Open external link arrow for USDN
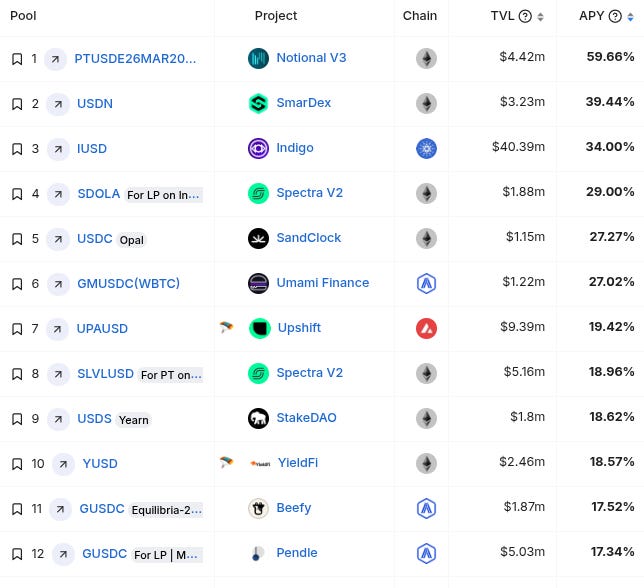Screen dimensions: 644x588 [x=58, y=104]
